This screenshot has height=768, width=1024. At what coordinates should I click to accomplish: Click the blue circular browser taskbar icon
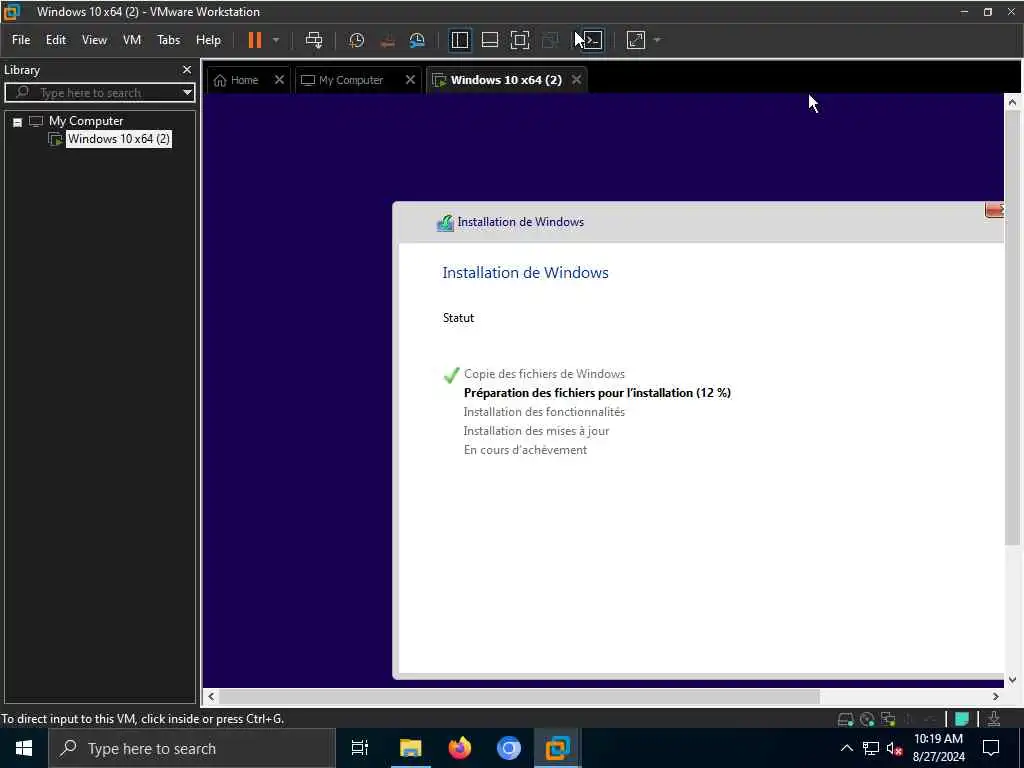(x=509, y=748)
